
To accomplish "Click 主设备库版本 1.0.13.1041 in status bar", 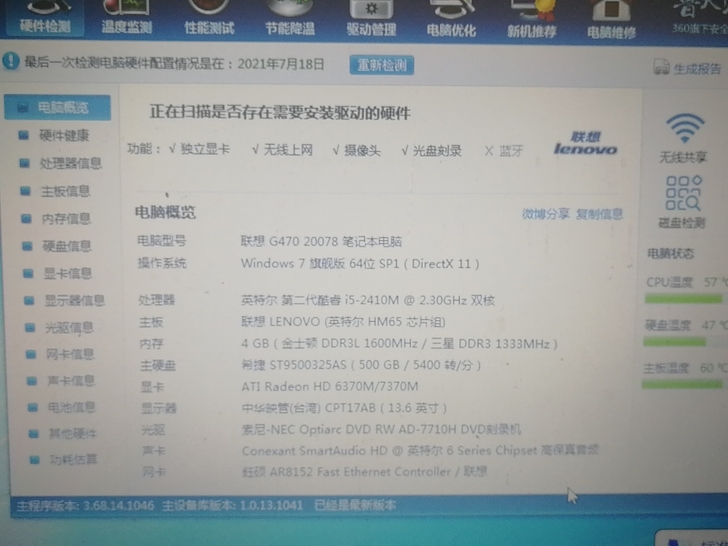I will [x=232, y=505].
